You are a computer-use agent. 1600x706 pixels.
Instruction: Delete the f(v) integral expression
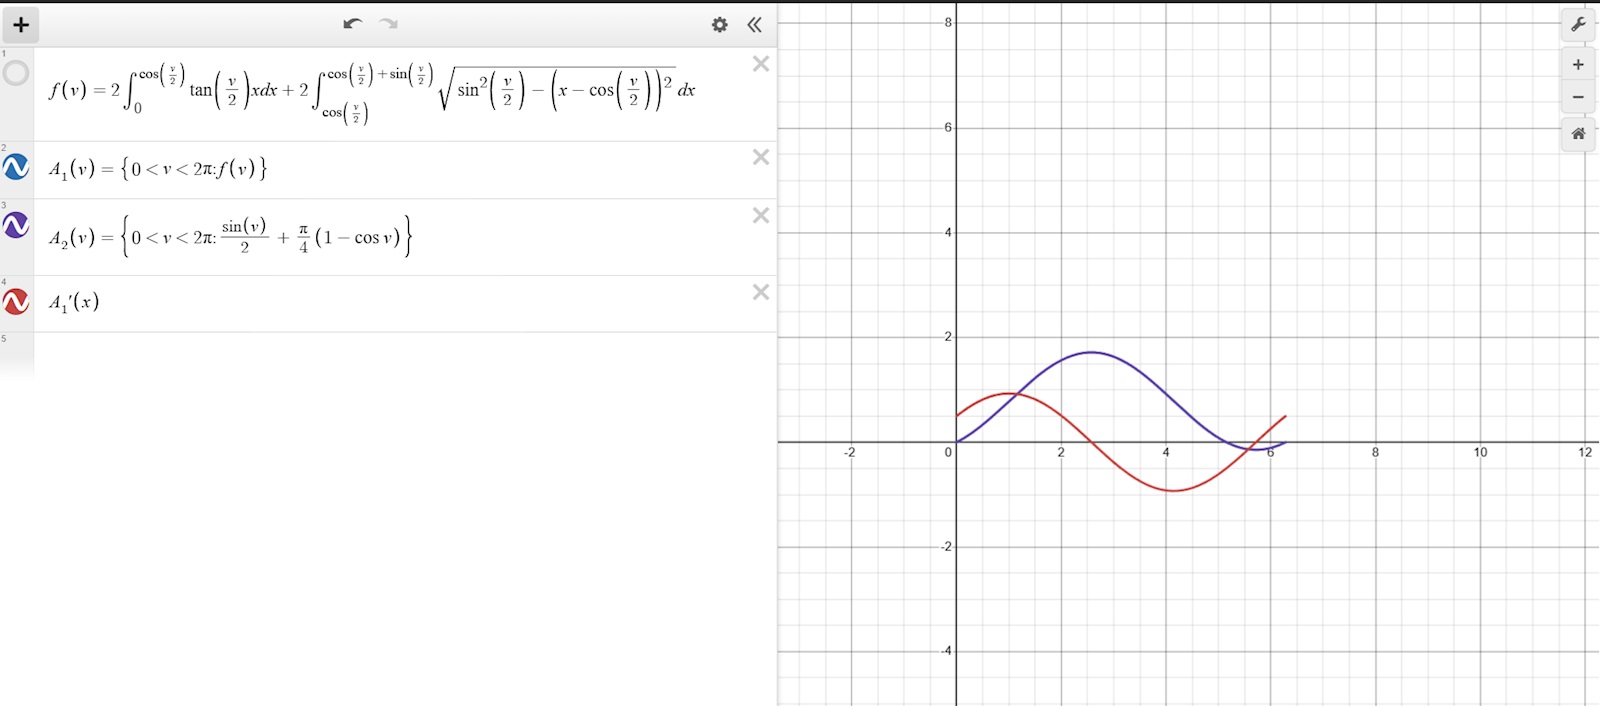click(x=761, y=64)
